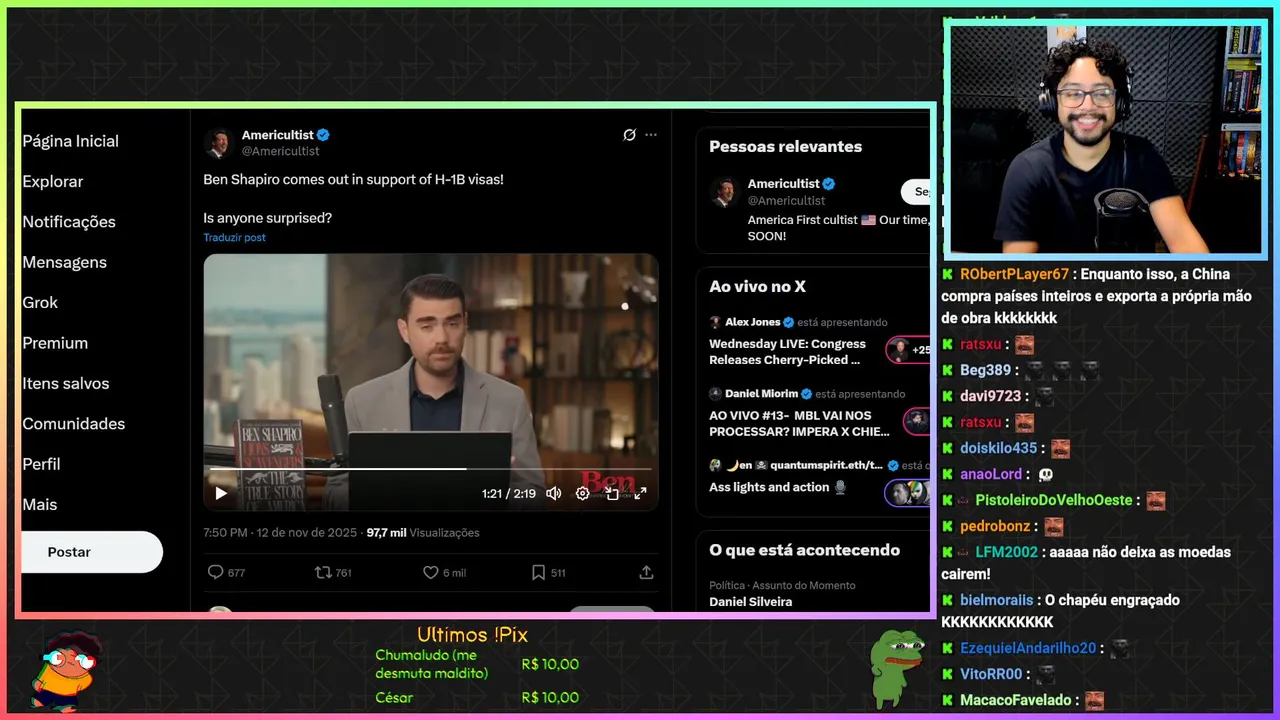Open Notificações
The height and width of the screenshot is (720, 1280).
[x=69, y=222]
